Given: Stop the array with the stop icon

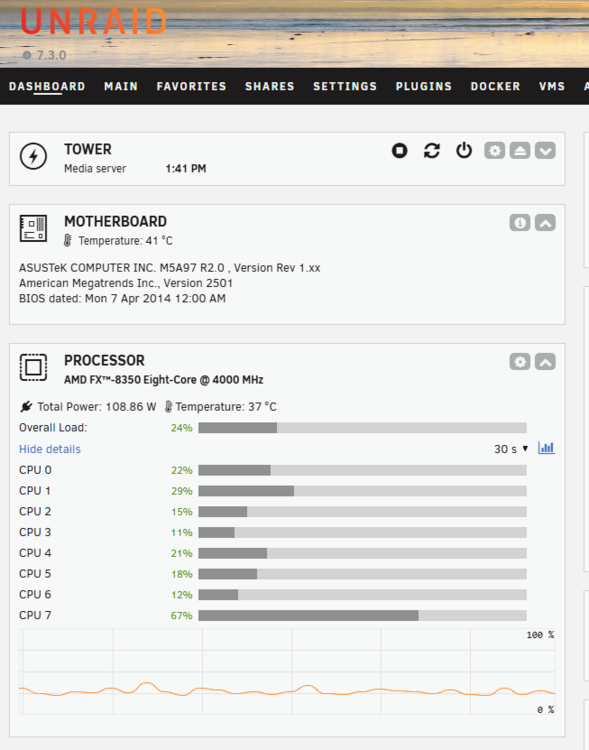Looking at the screenshot, I should tap(400, 151).
